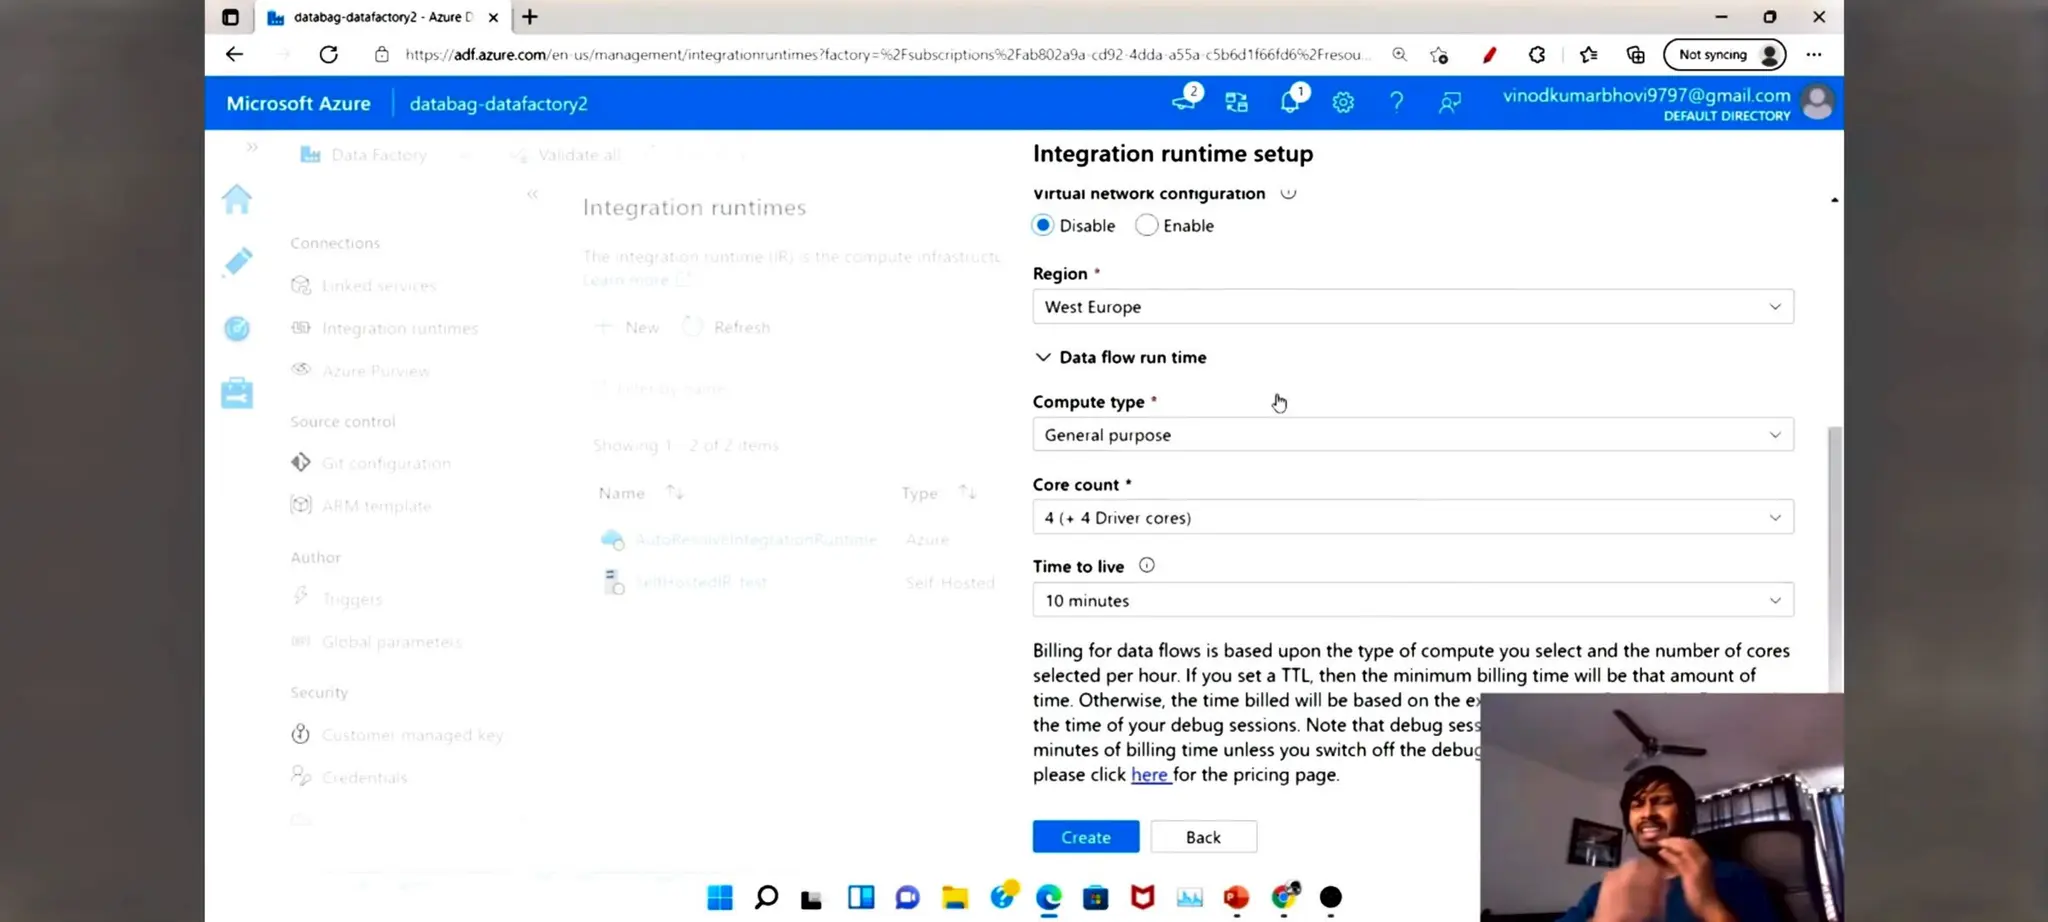Open Git configuration menu item
The image size is (2048, 922).
386,463
